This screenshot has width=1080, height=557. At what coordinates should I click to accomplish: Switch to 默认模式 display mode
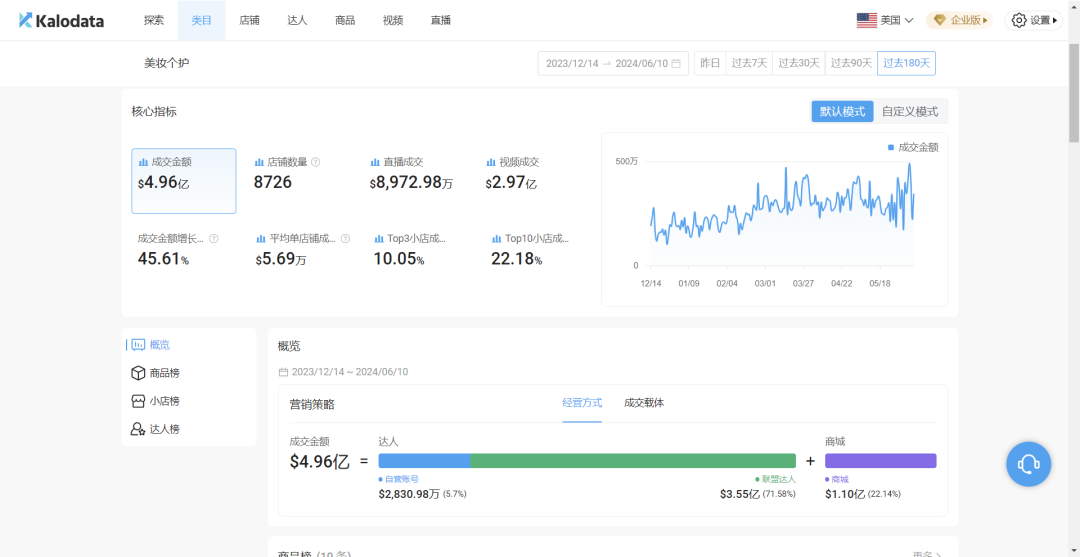point(842,112)
